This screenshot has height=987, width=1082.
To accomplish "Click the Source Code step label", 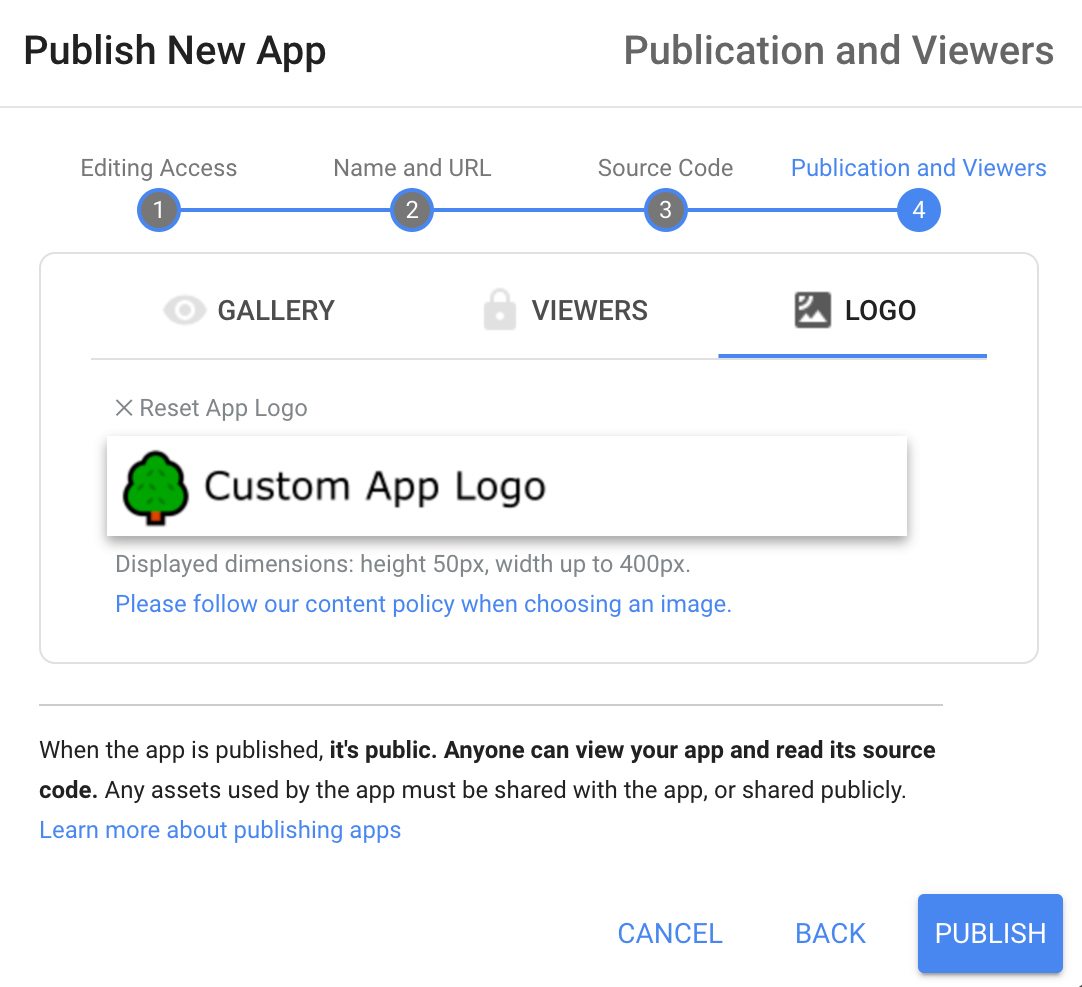I will [665, 167].
